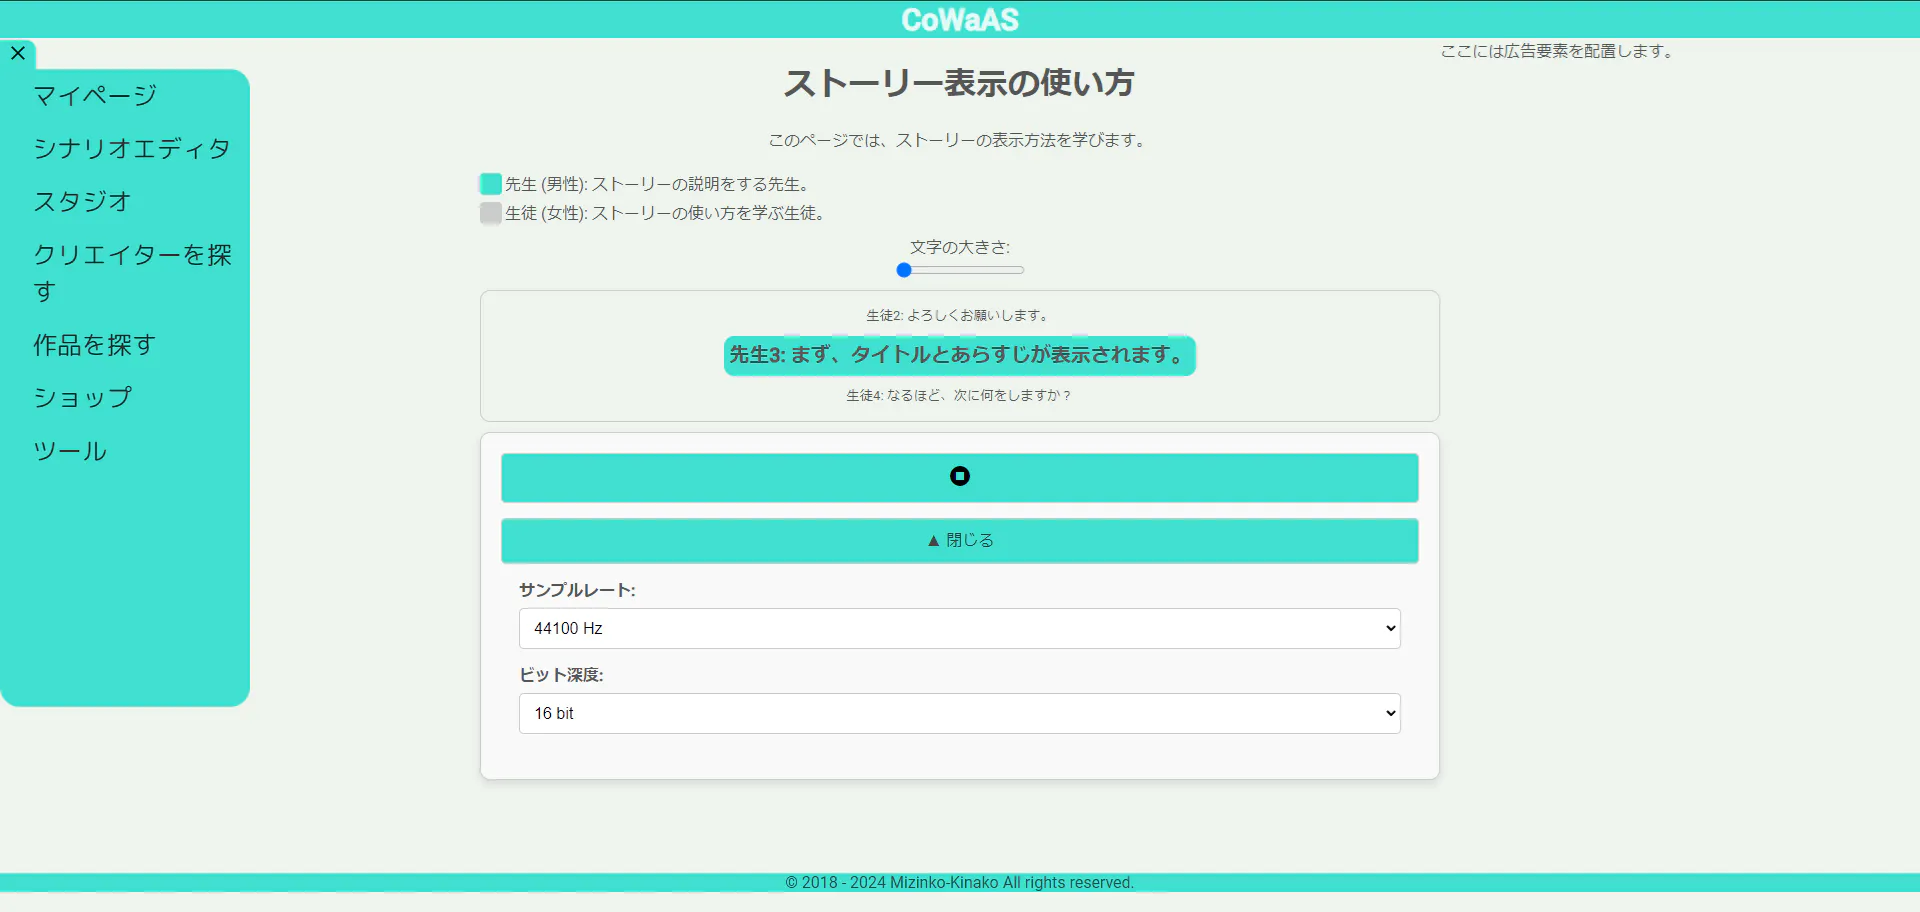The width and height of the screenshot is (1920, 912).
Task: Click the 生徒4 なるほど dialogue line
Action: coord(959,395)
